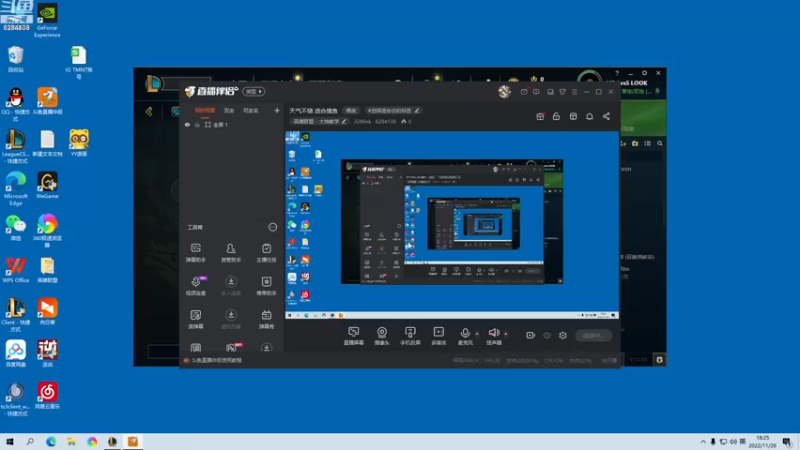Viewport: 800px width, 450px height.
Task: Open the WPS Office desktop icon
Action: click(16, 269)
